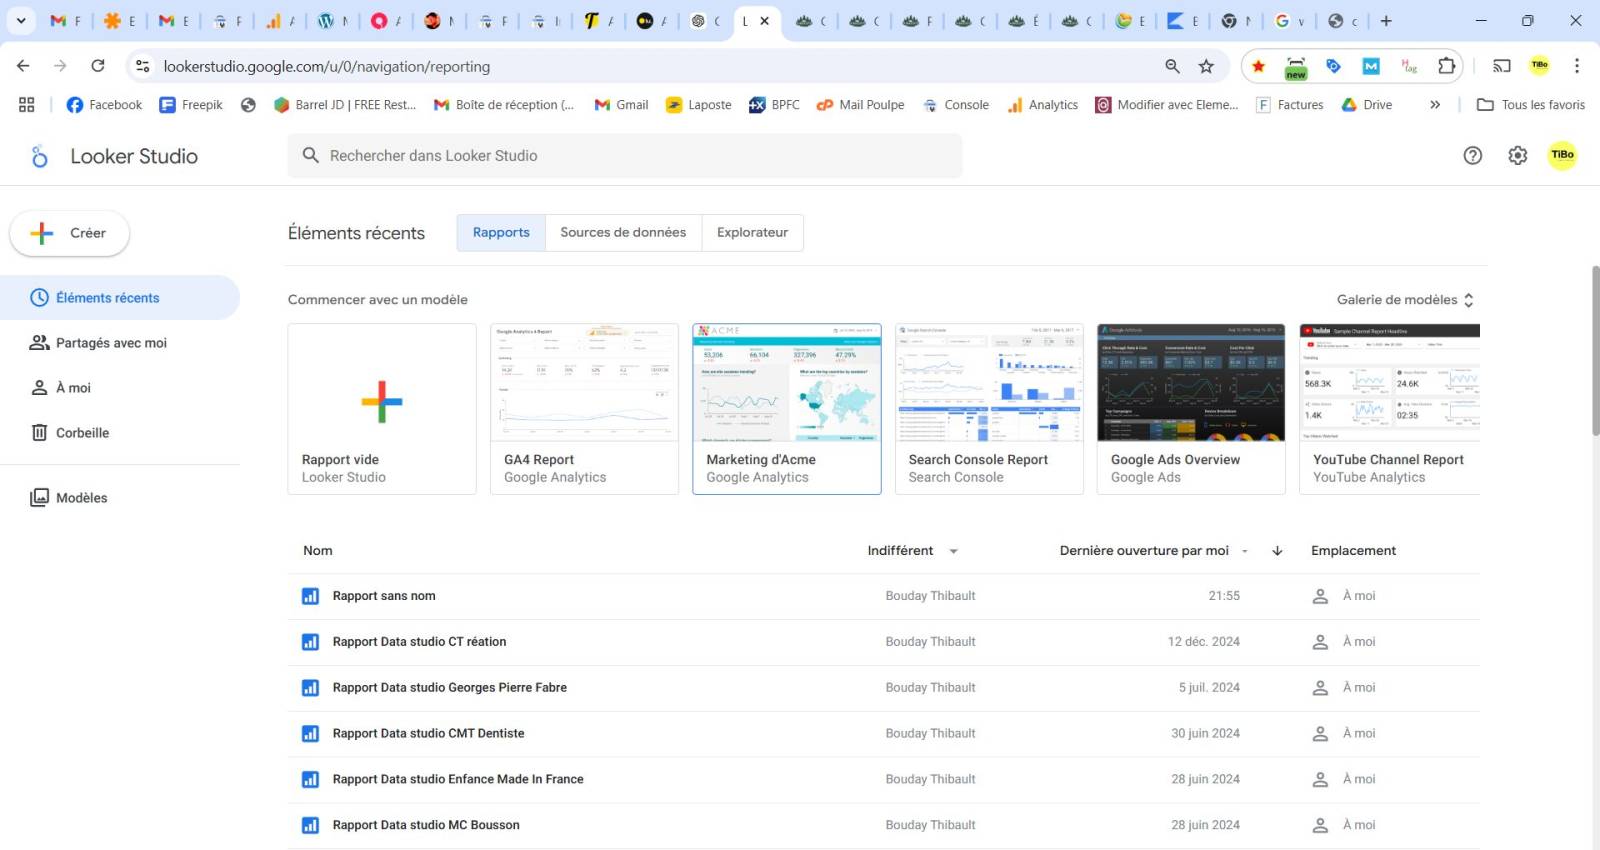The width and height of the screenshot is (1600, 850).
Task: Click the browser address bar URL
Action: (327, 66)
